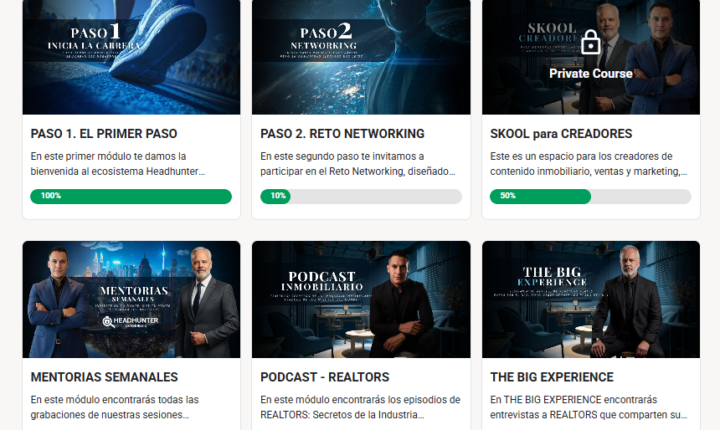The height and width of the screenshot is (430, 720).
Task: Click the PASO 2. RETO NETWORKING title
Action: pos(342,134)
